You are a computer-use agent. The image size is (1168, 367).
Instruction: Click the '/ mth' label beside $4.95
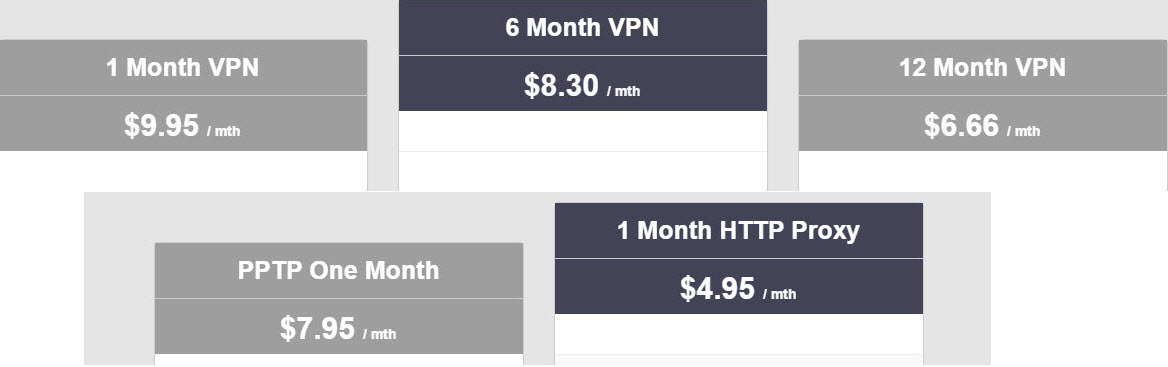[x=779, y=295]
